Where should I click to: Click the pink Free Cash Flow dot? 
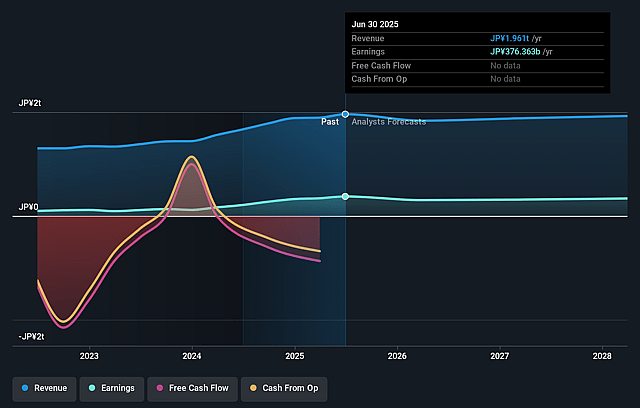pos(160,388)
